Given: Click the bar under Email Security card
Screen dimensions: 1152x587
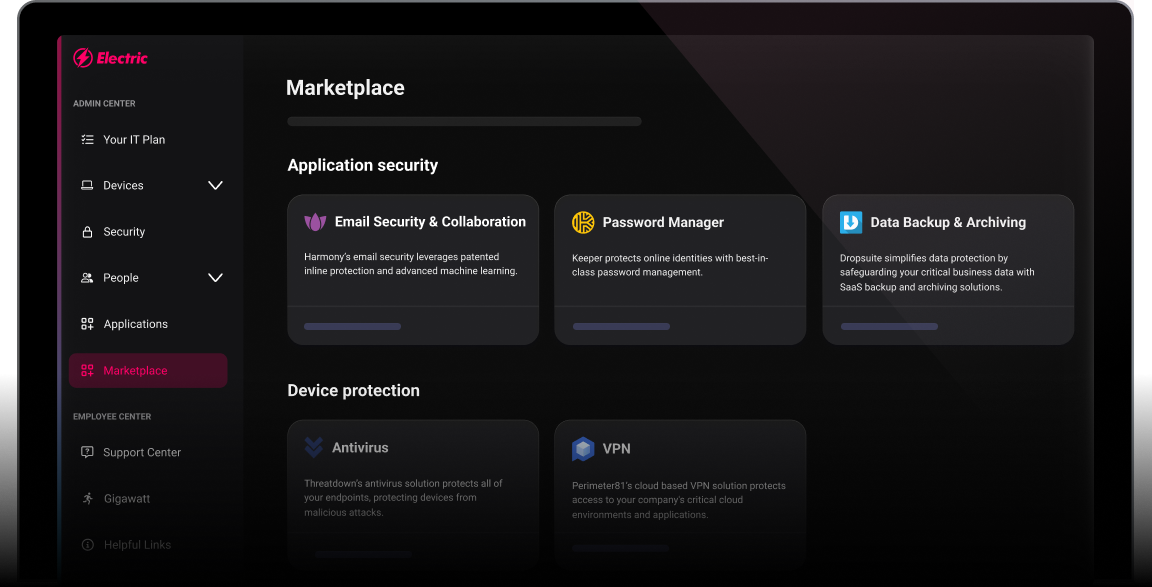Looking at the screenshot, I should [x=353, y=326].
